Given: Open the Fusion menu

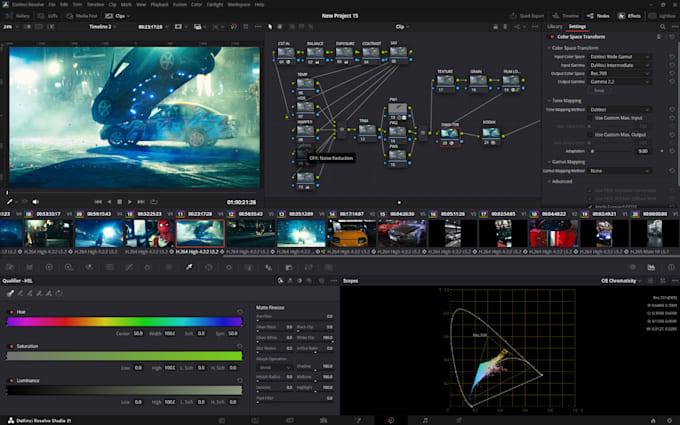Looking at the screenshot, I should tap(180, 4).
